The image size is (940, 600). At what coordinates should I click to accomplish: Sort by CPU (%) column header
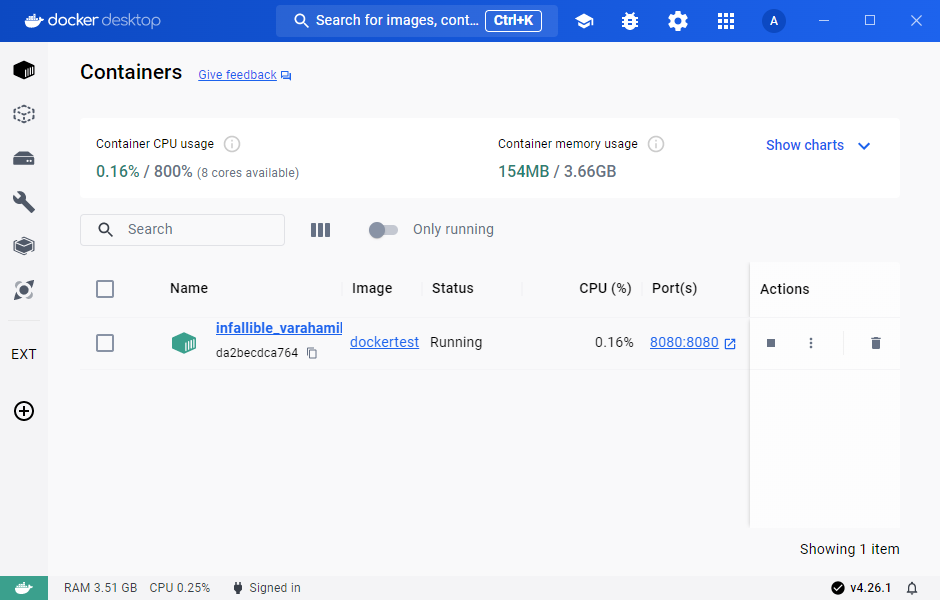[605, 288]
